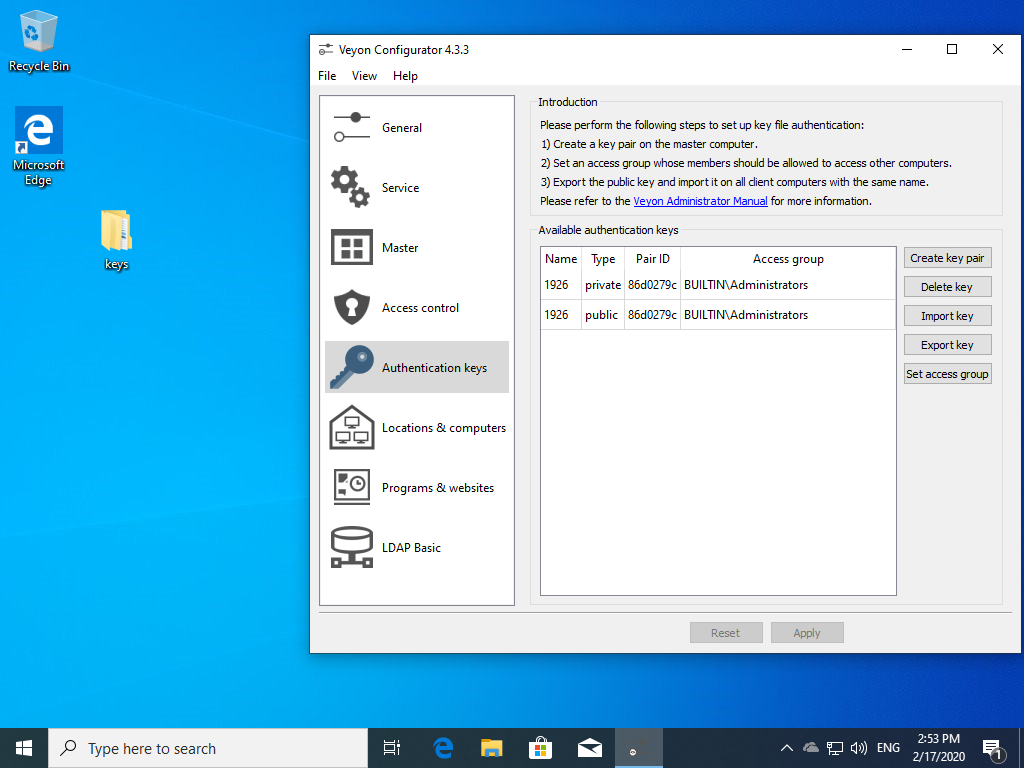Click the Export key button
This screenshot has width=1024, height=768.
point(948,345)
